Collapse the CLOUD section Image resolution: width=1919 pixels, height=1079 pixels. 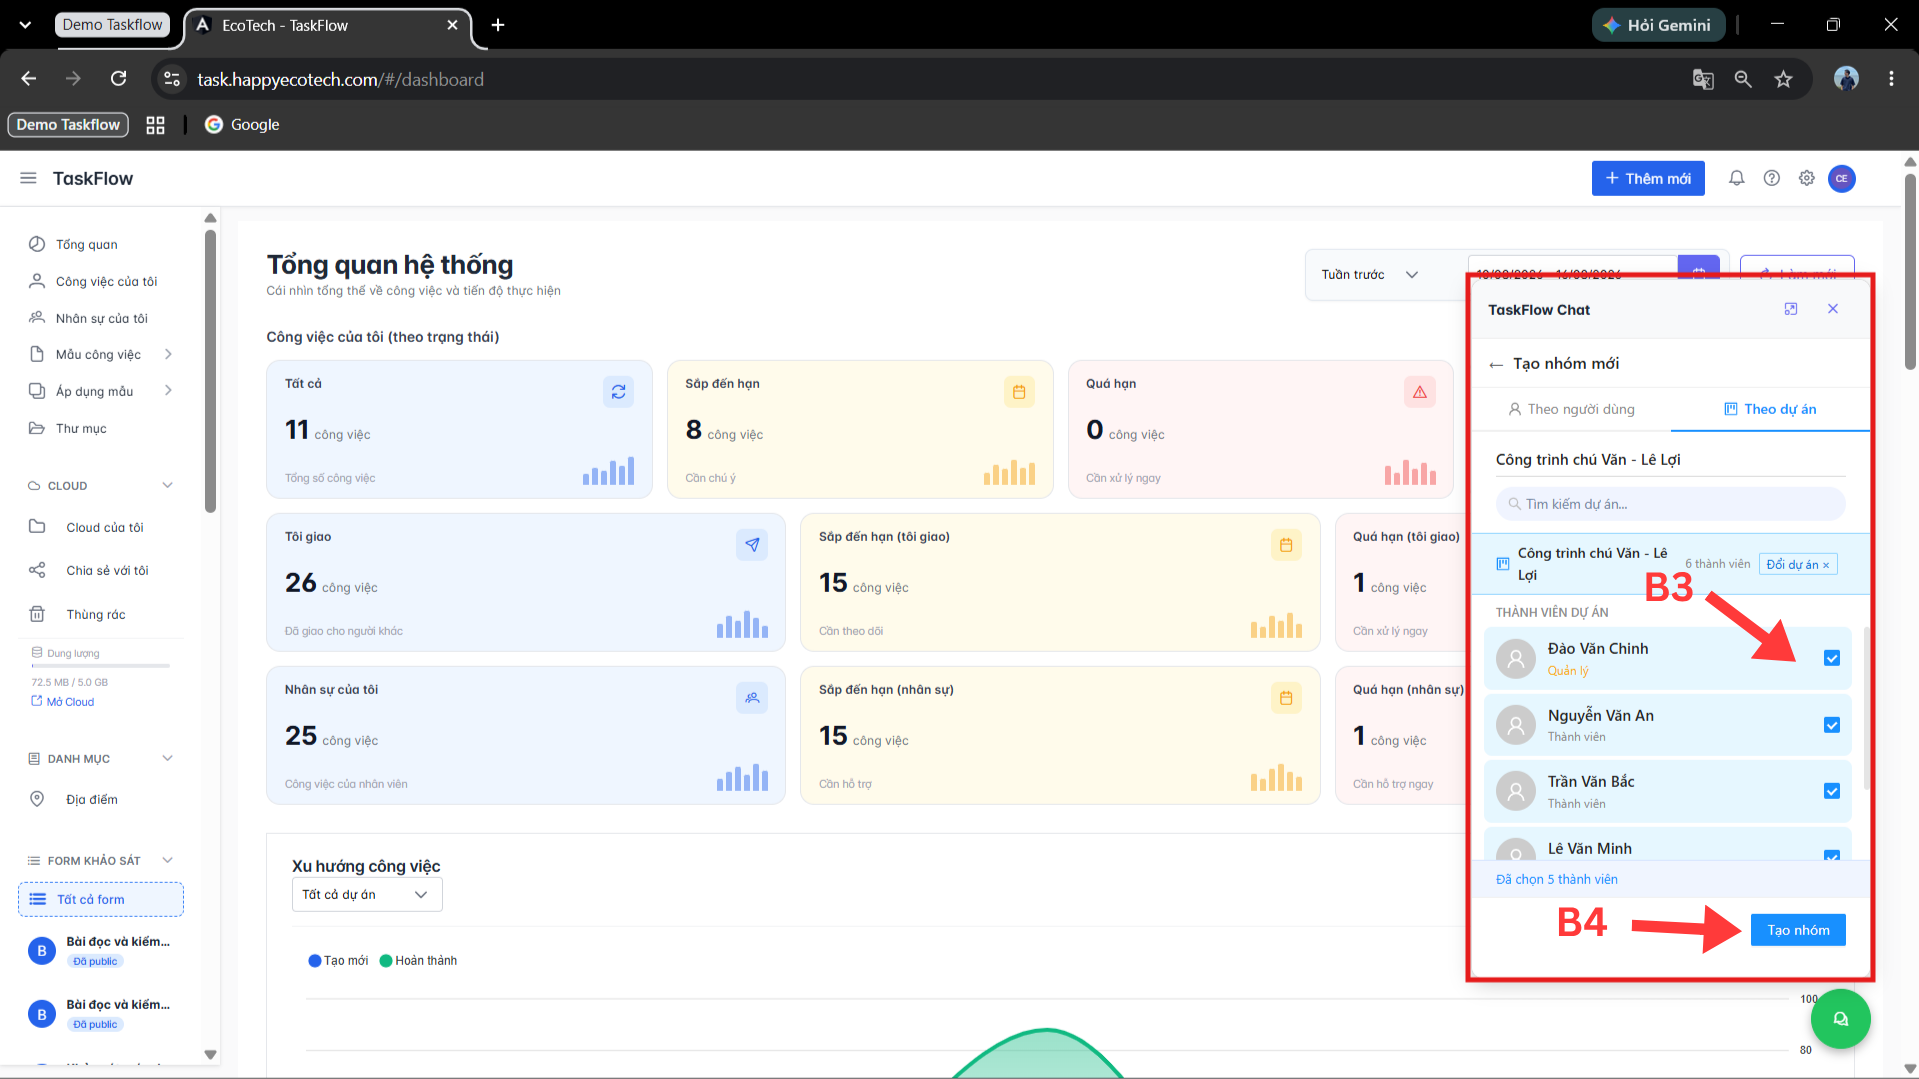167,485
